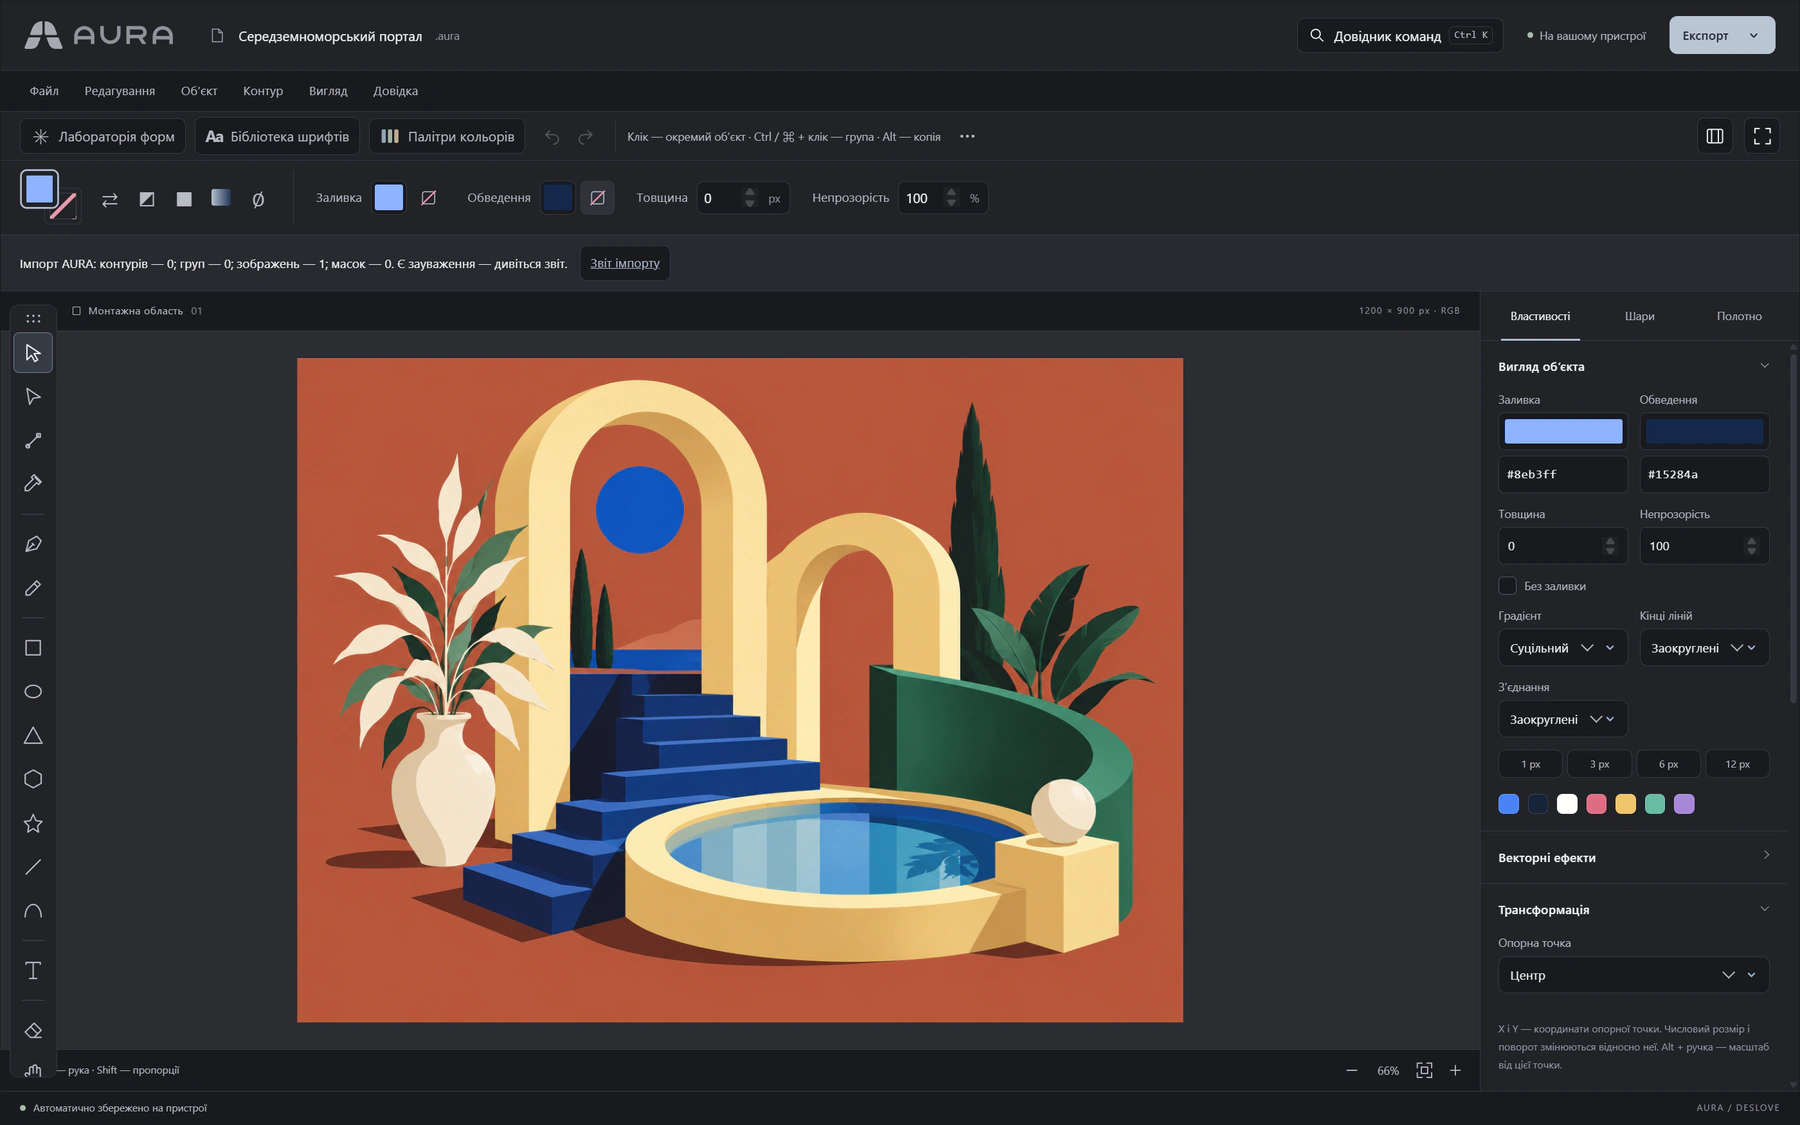Toggle no-stroke button next to Обведення
The image size is (1800, 1125).
point(598,198)
